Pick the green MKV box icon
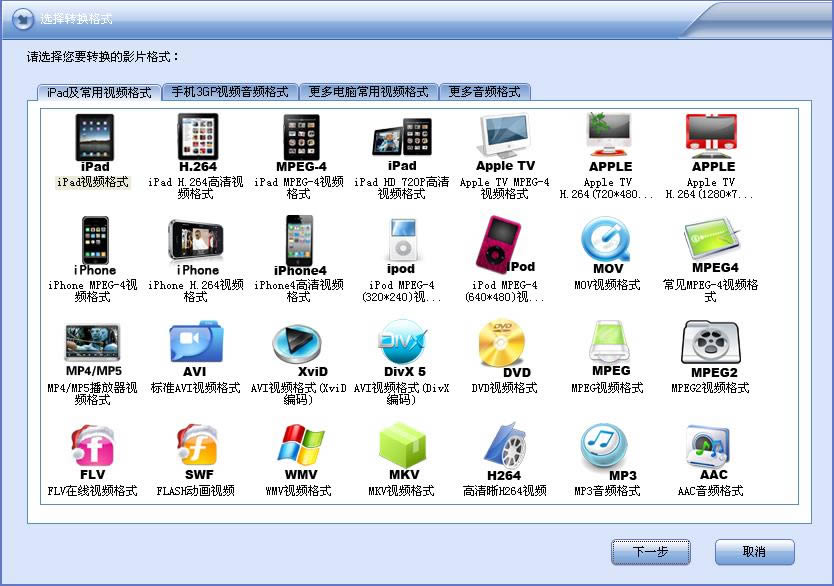 pos(403,452)
